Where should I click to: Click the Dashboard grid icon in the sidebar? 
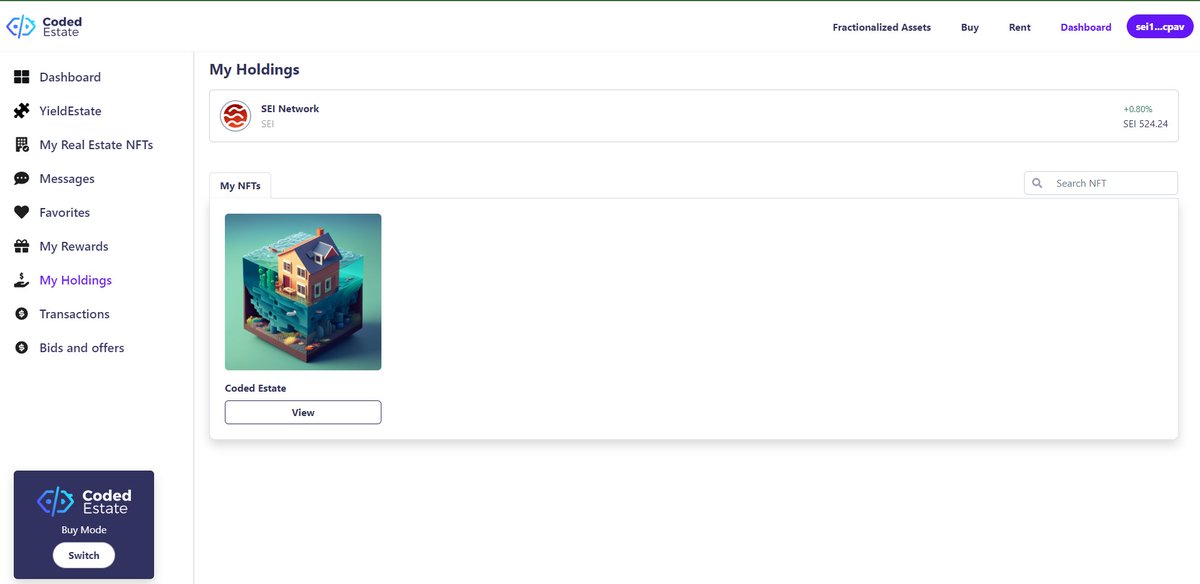[21, 77]
